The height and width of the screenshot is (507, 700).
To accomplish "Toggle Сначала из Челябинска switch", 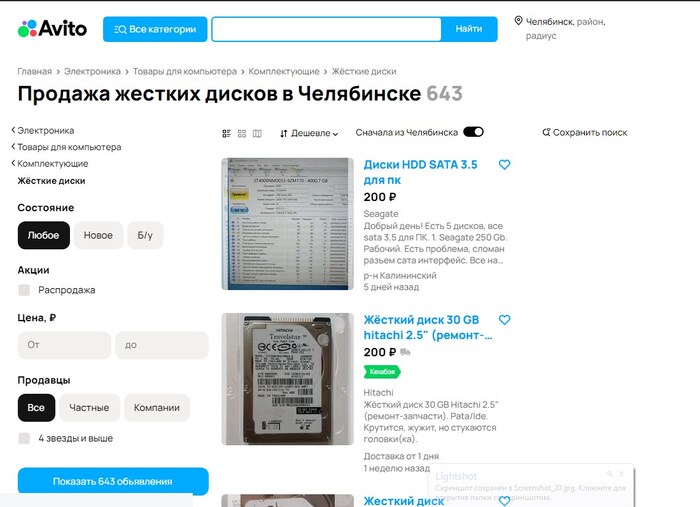I will tap(473, 132).
